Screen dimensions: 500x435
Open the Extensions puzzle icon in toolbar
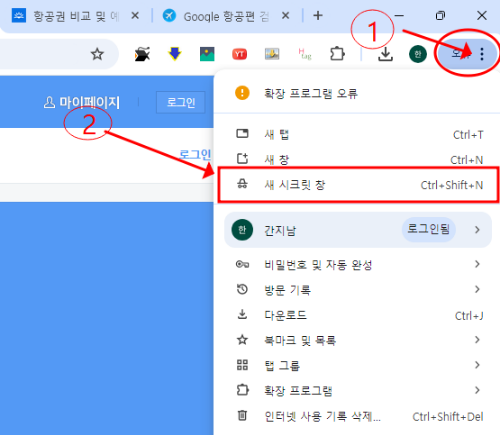click(x=337, y=54)
